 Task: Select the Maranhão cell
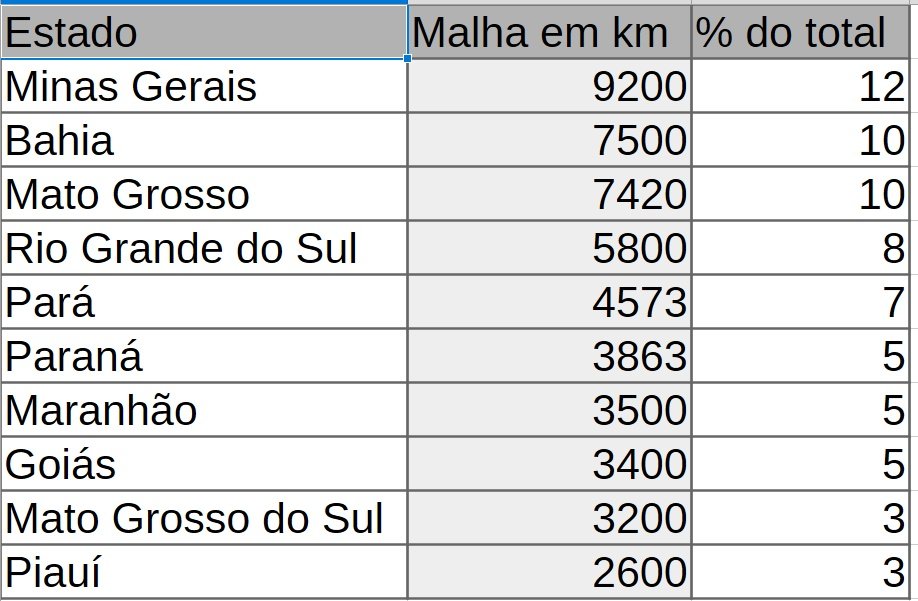click(x=204, y=410)
